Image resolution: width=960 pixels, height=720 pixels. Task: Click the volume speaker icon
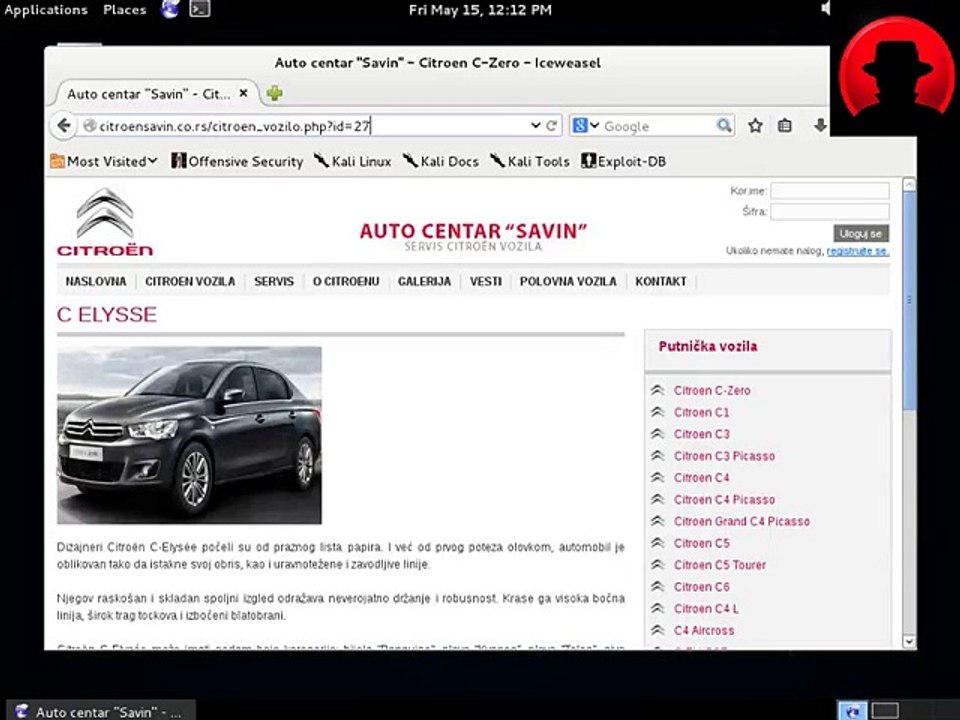click(826, 9)
